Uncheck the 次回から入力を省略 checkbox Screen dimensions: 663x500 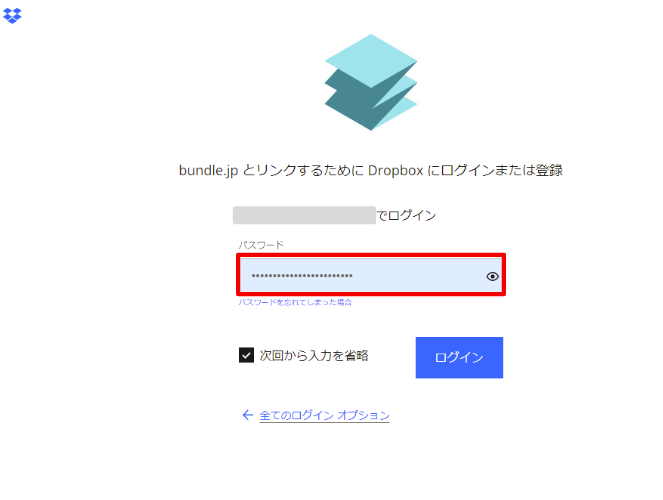pyautogui.click(x=246, y=355)
